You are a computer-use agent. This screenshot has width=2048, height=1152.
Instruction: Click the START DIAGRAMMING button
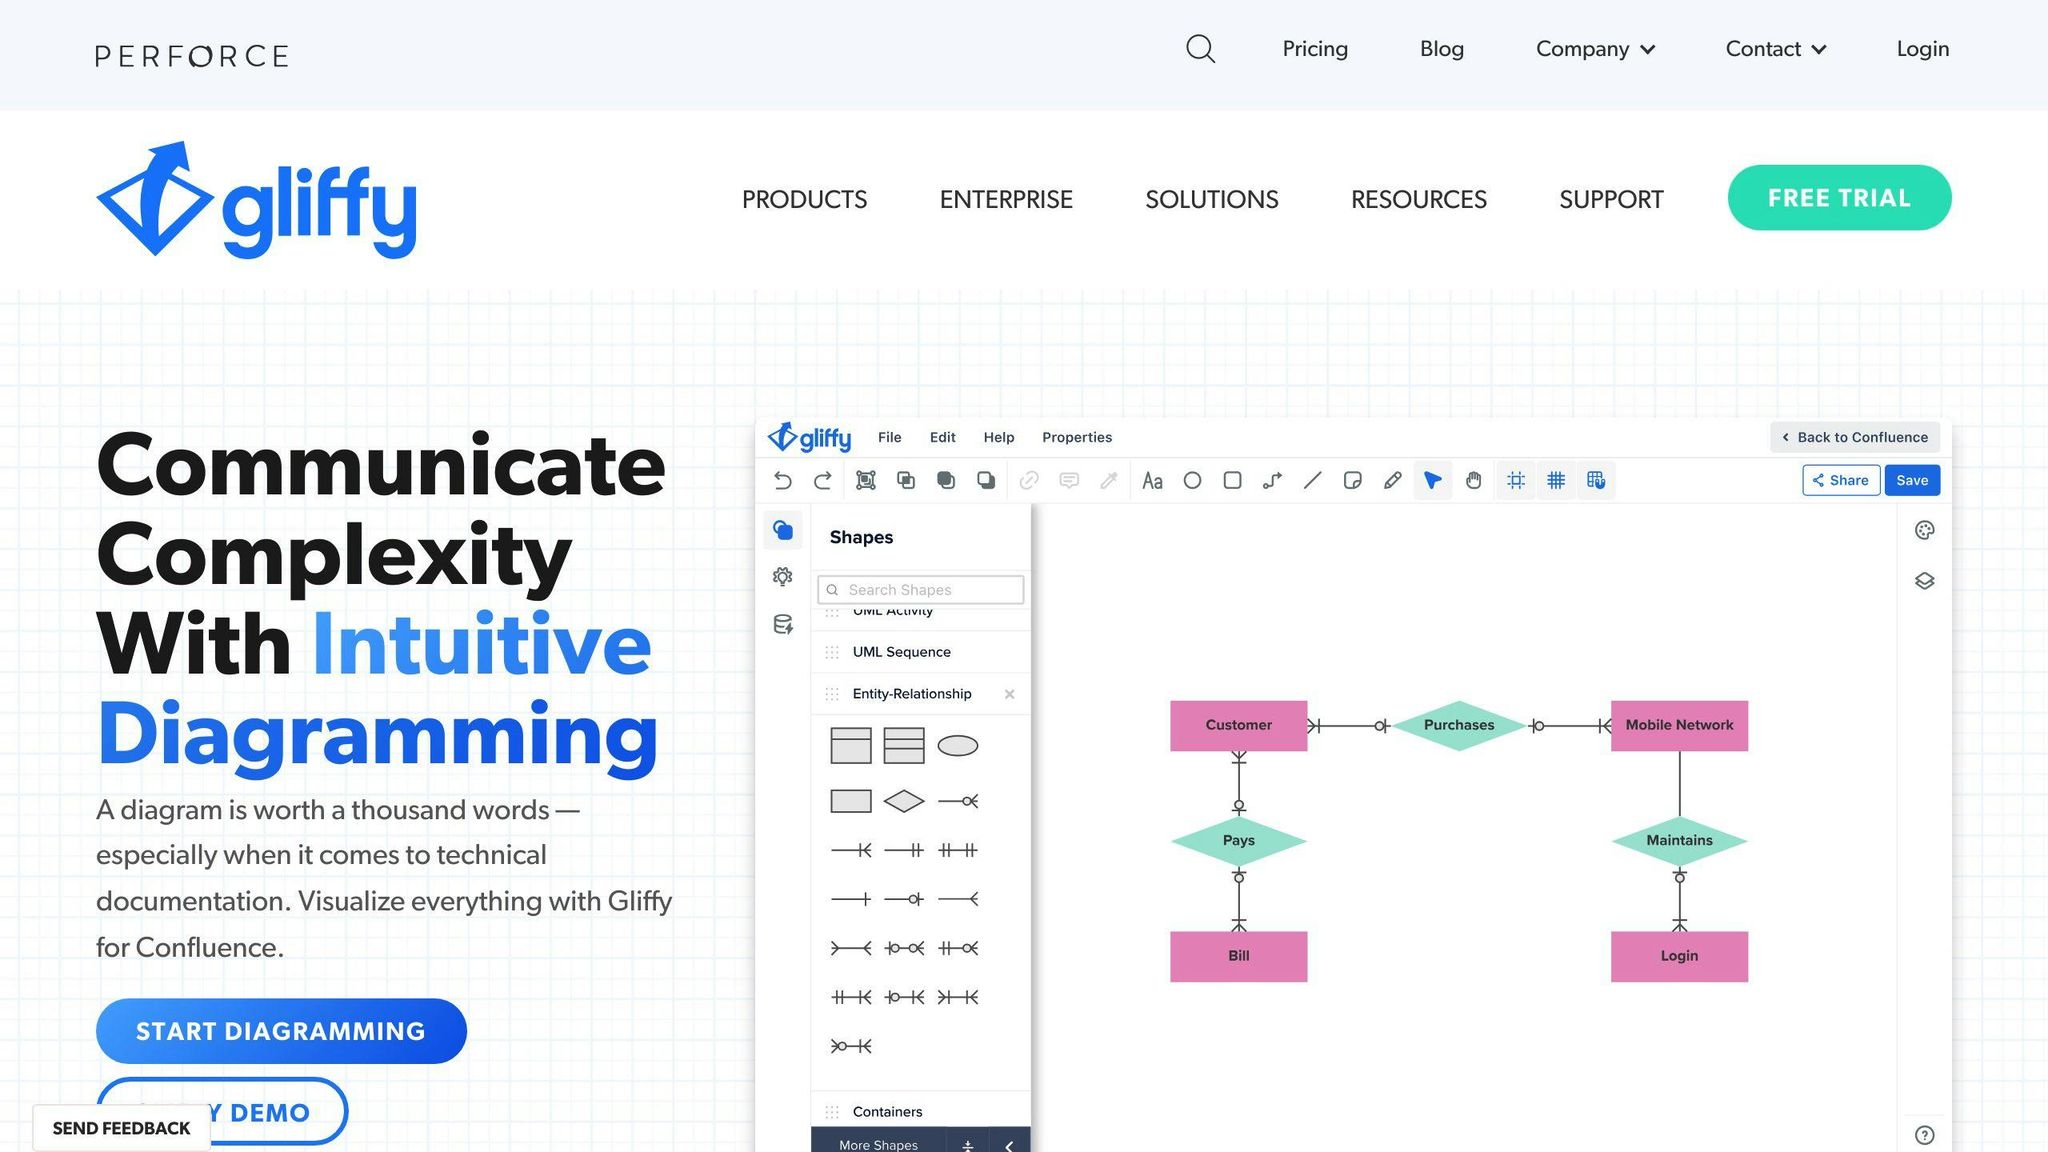point(281,1031)
